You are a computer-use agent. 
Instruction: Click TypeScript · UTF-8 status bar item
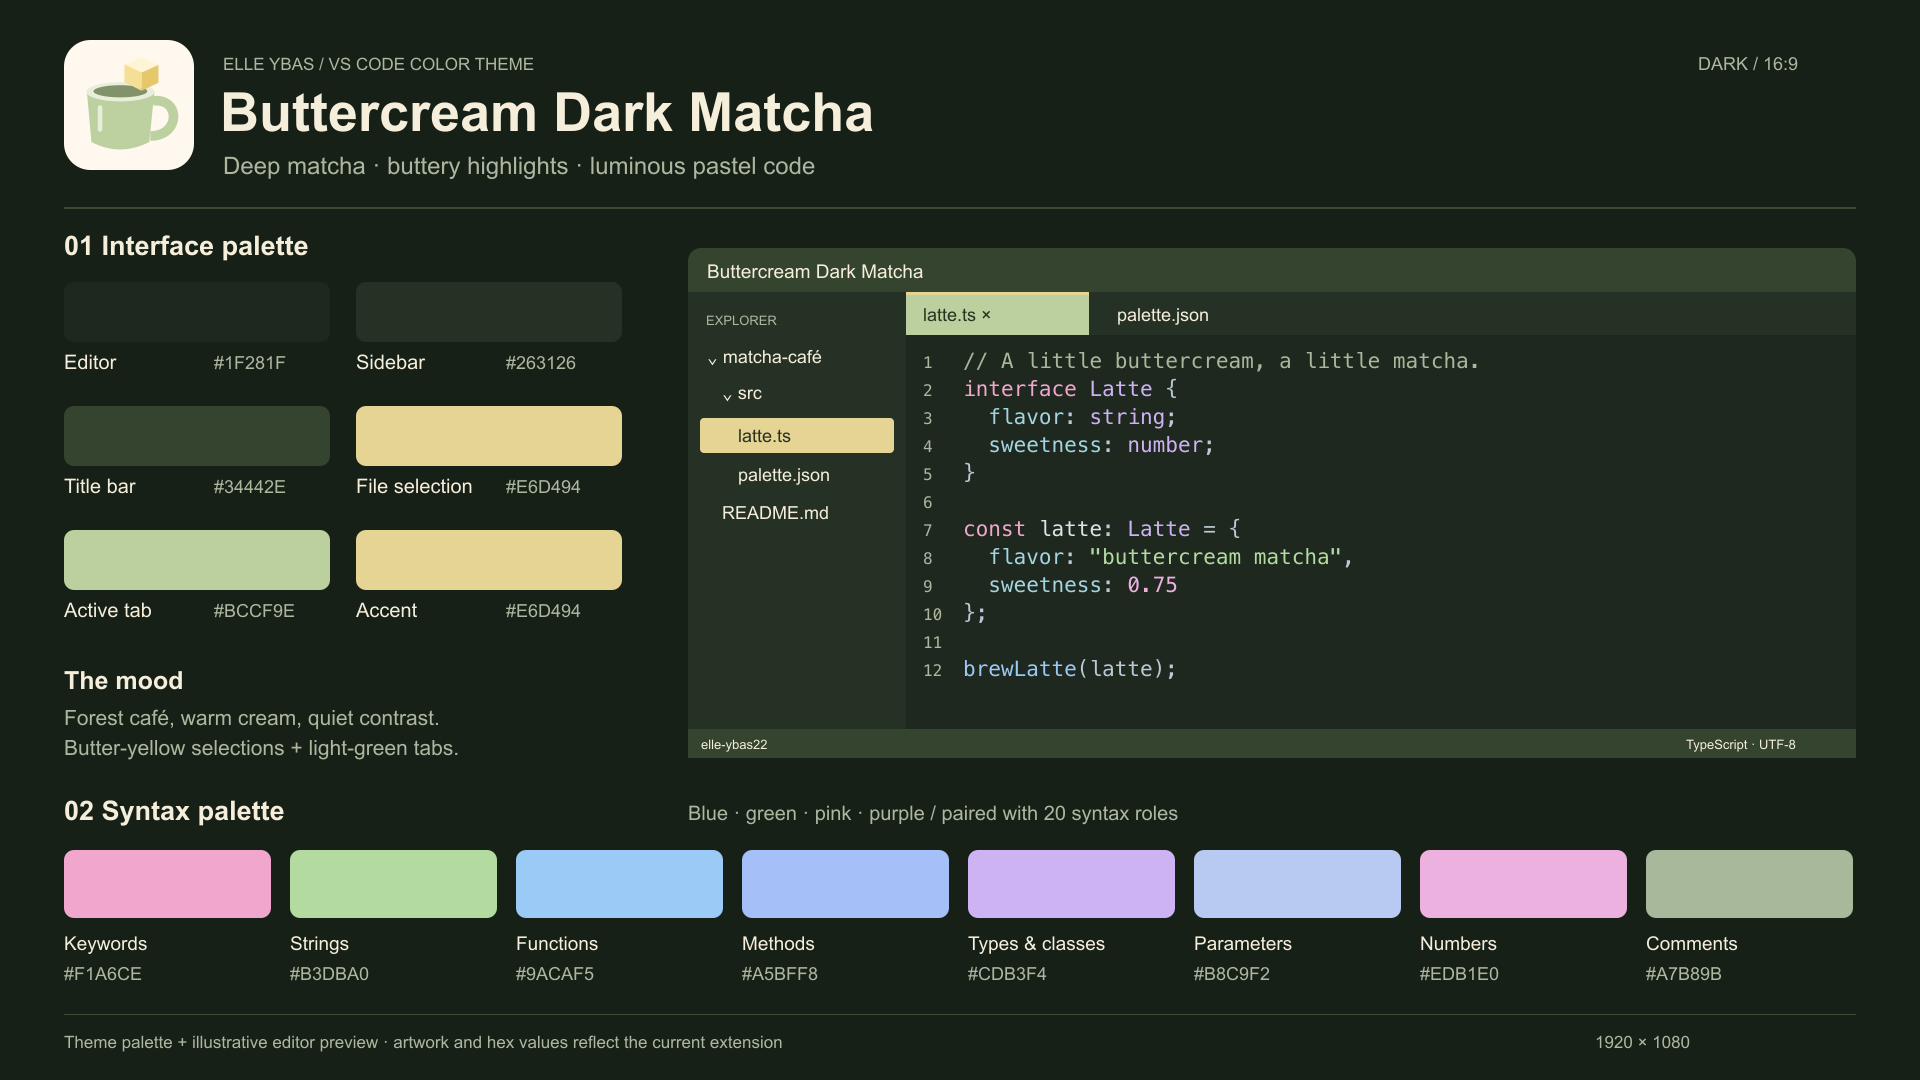[1740, 745]
